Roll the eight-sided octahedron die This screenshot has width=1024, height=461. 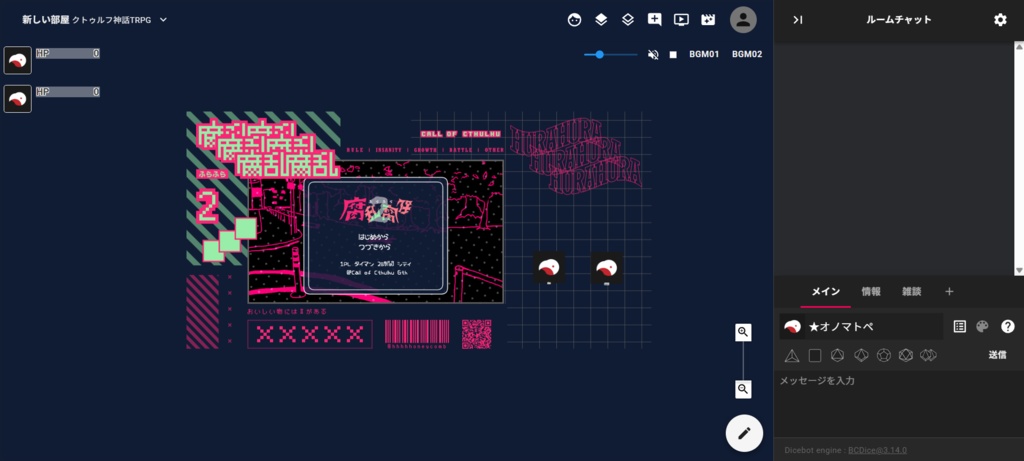(837, 355)
